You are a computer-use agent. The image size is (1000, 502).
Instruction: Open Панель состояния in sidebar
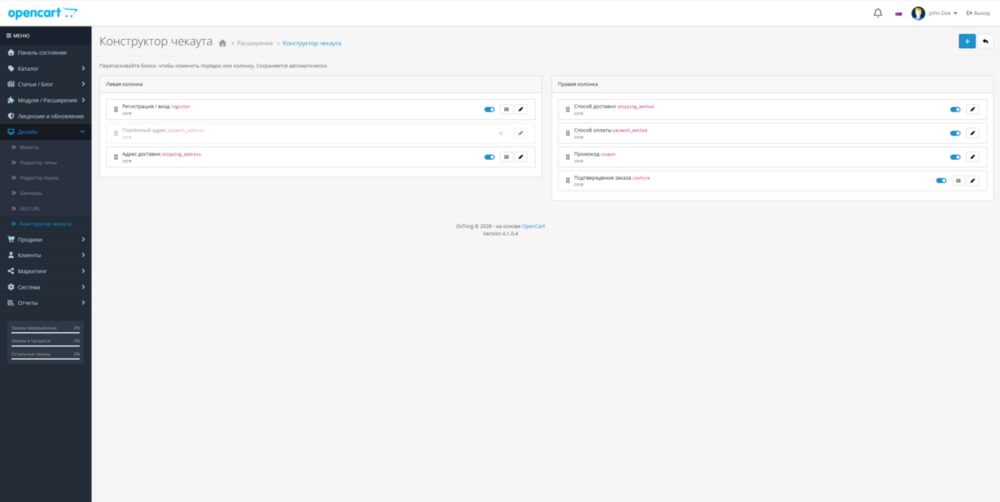[x=46, y=52]
